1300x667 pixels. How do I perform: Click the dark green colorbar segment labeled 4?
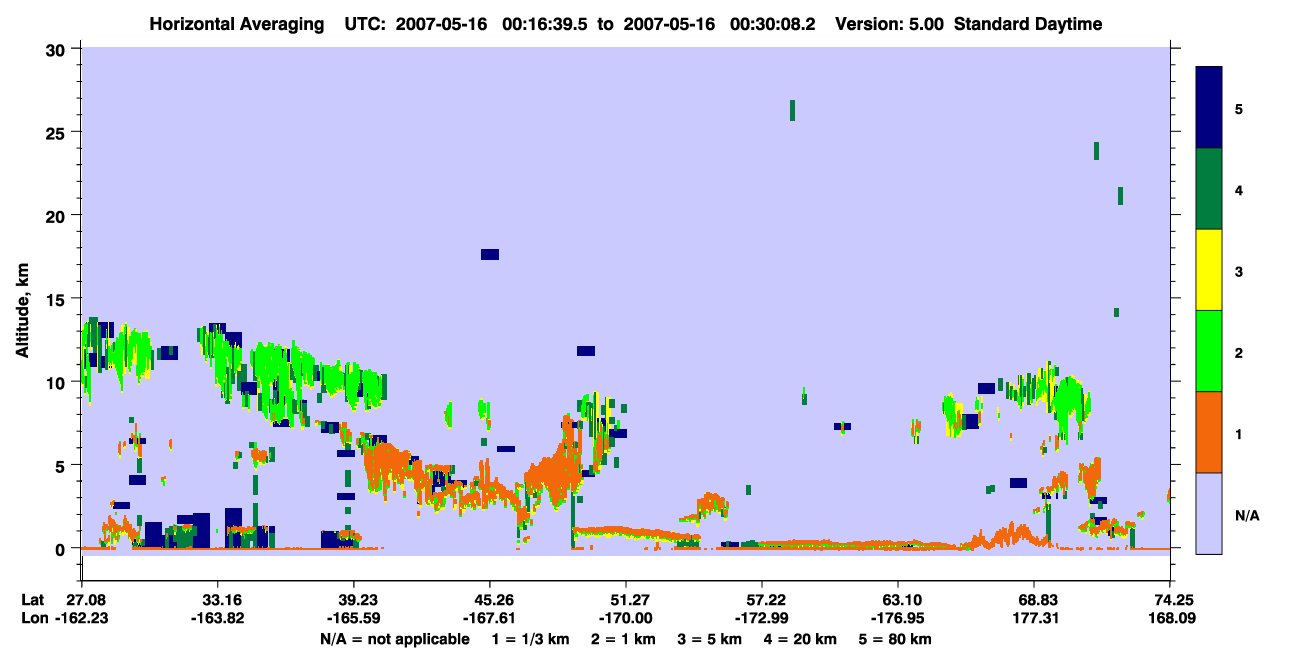point(1209,189)
